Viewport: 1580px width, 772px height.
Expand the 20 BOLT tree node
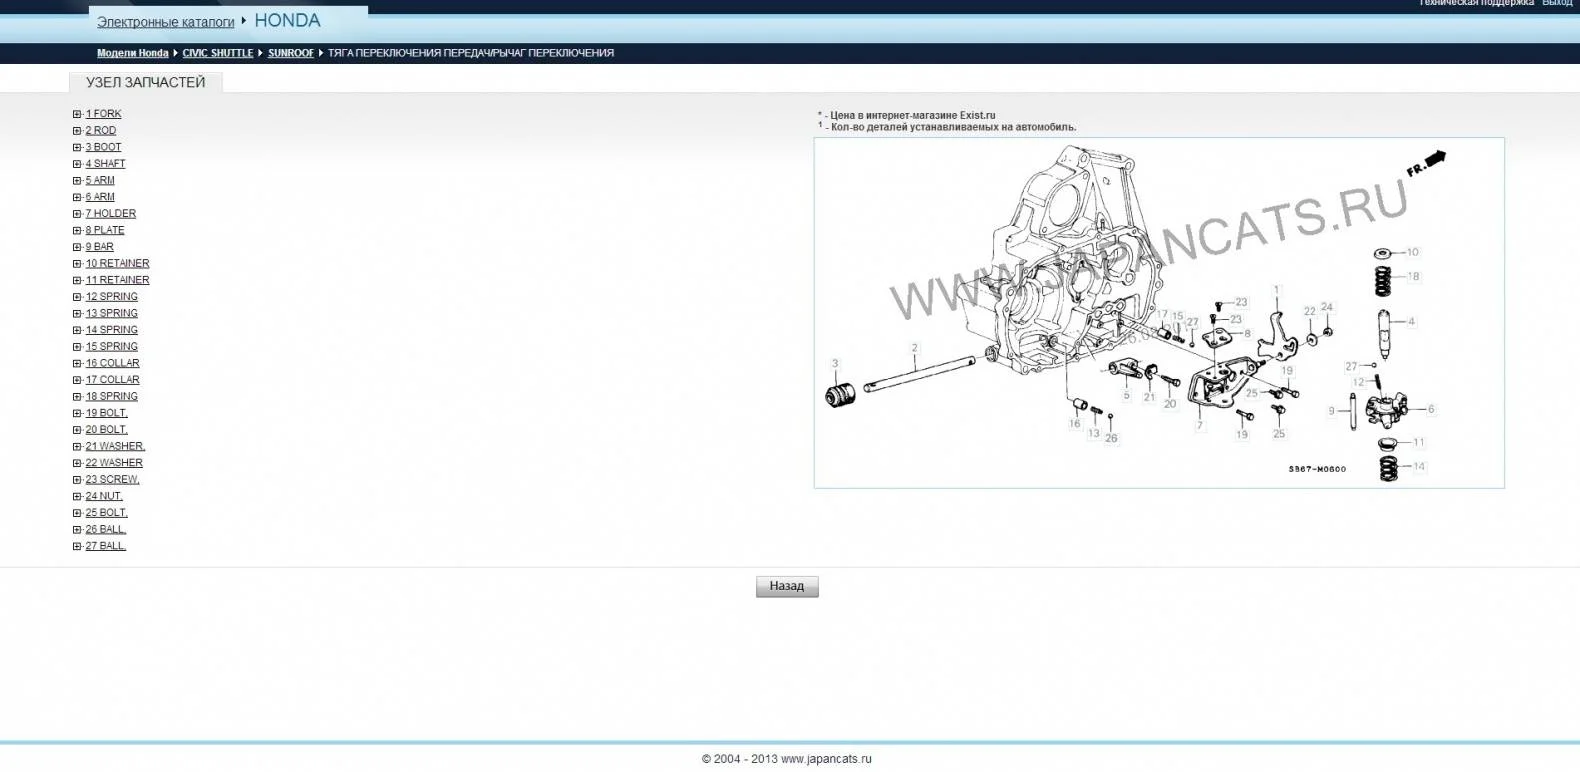point(77,430)
